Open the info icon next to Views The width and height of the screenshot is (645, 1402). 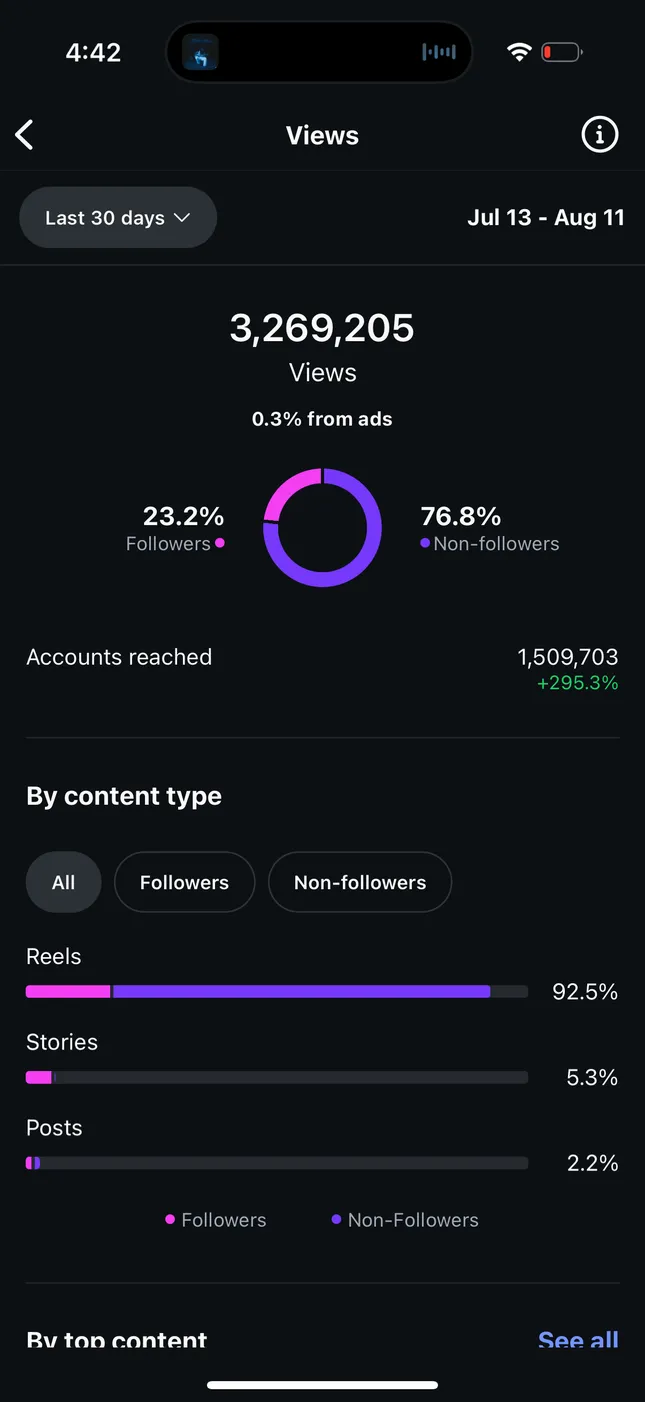[x=600, y=134]
